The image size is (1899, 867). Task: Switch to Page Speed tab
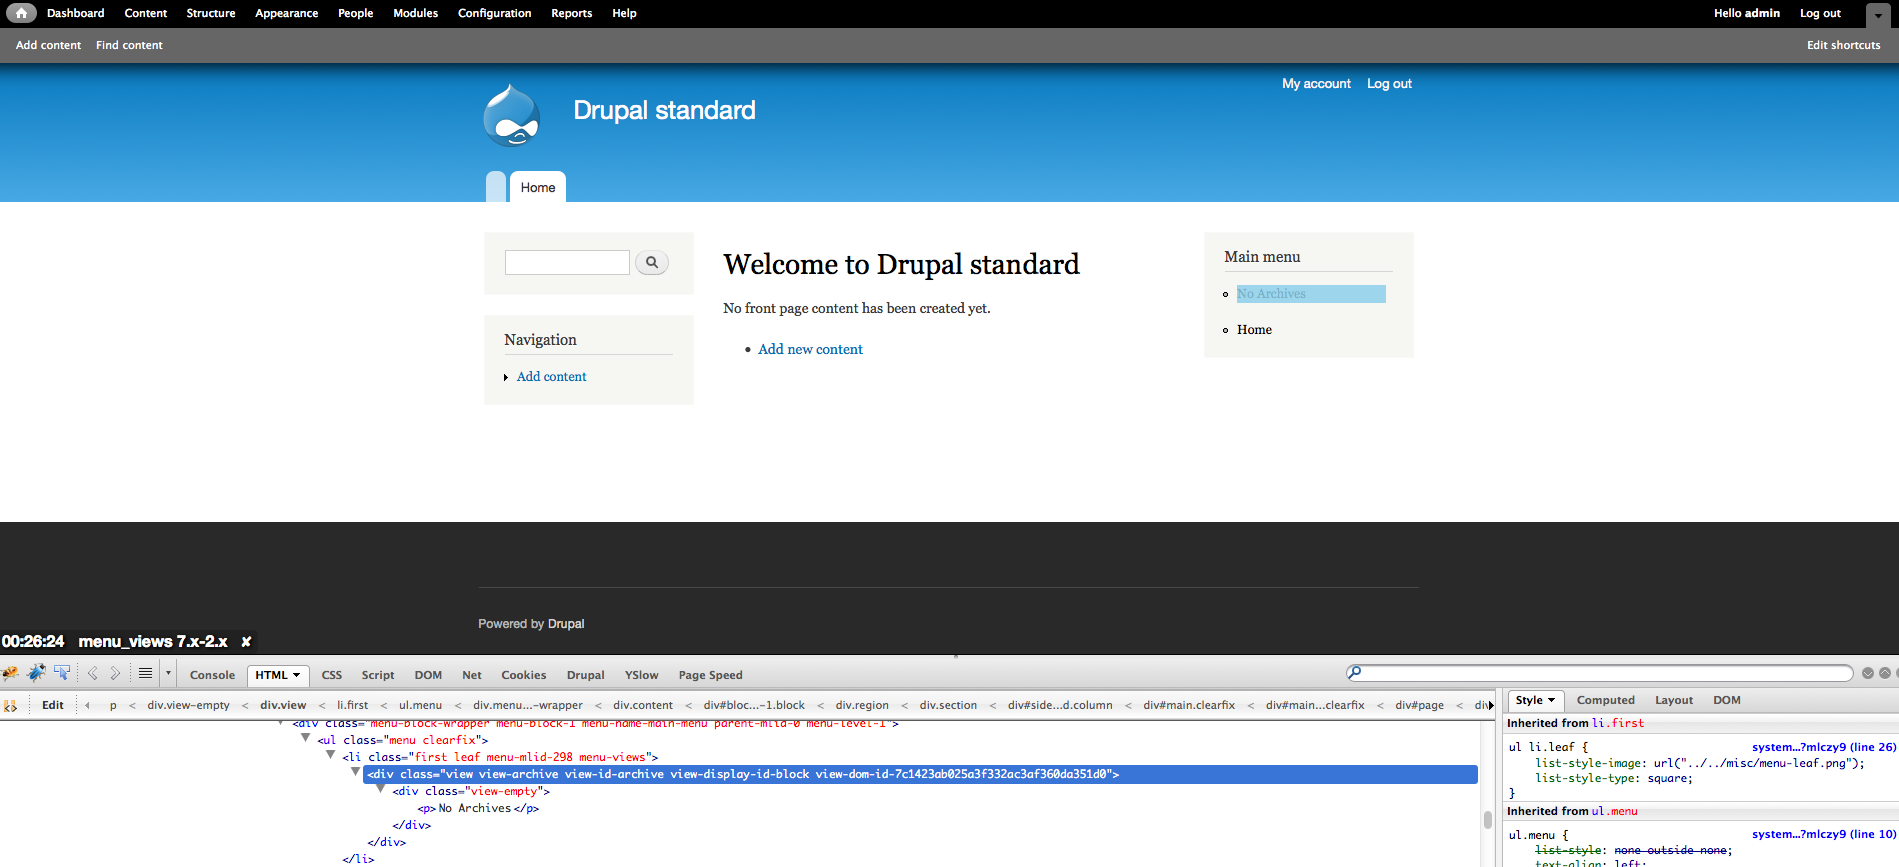pyautogui.click(x=711, y=675)
